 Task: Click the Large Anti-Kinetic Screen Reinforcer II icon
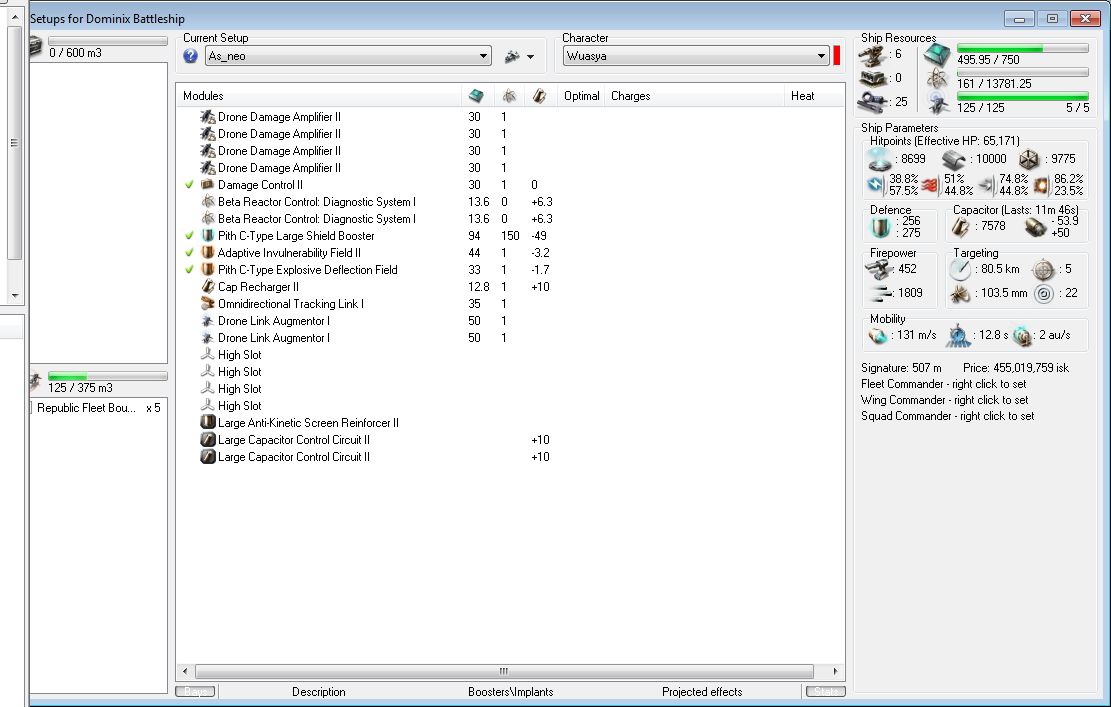point(208,423)
